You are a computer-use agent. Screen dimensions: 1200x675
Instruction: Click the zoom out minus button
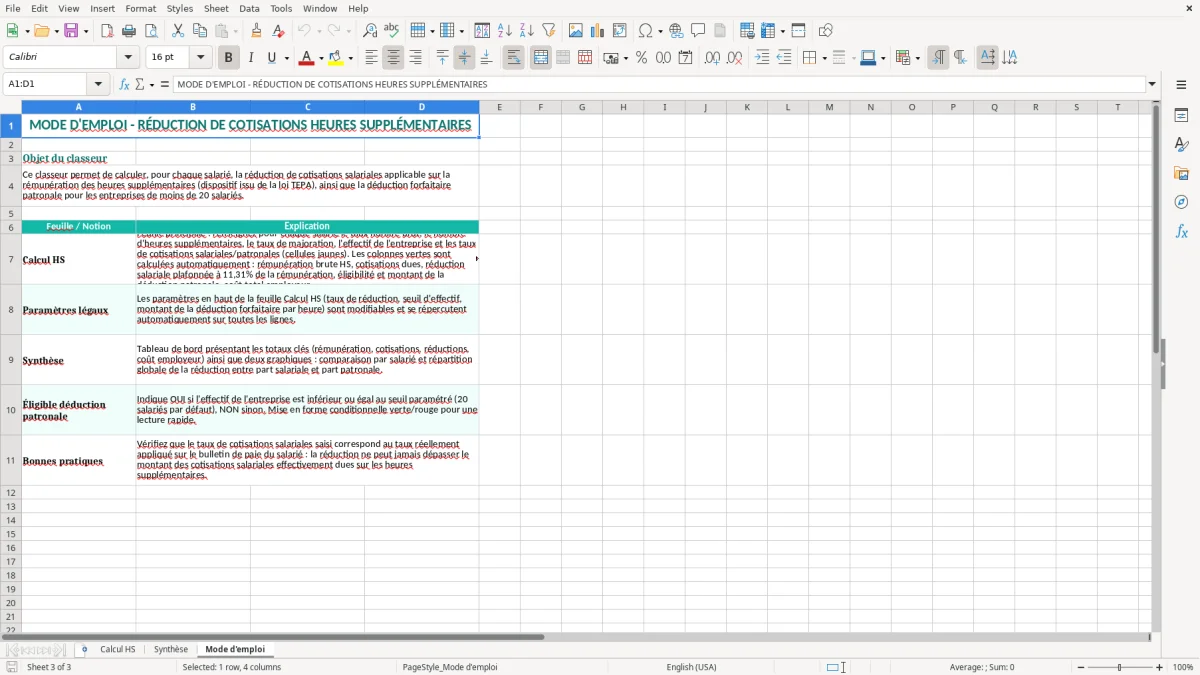(1080, 667)
